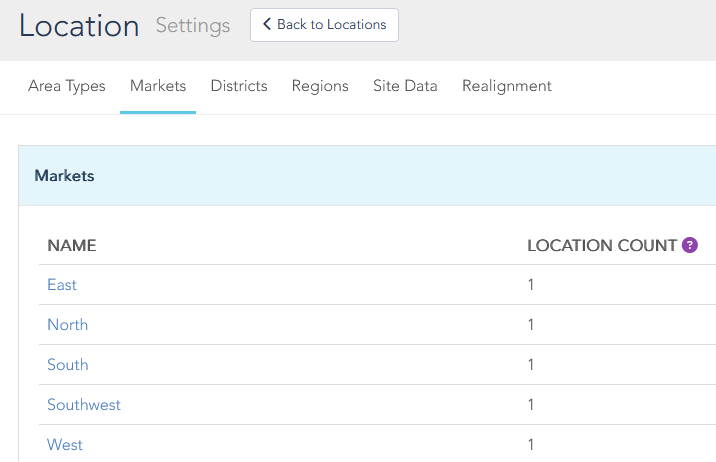Click the location count in Southwest row
716x462 pixels.
pyautogui.click(x=531, y=405)
